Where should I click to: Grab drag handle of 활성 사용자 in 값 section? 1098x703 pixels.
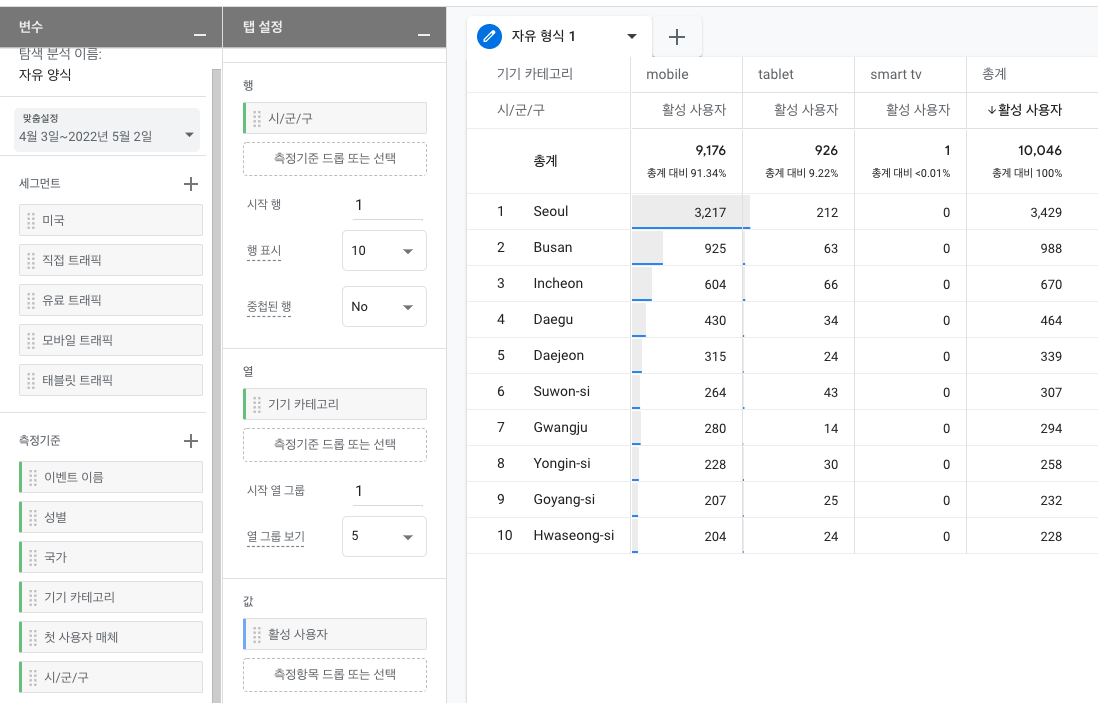pos(257,634)
